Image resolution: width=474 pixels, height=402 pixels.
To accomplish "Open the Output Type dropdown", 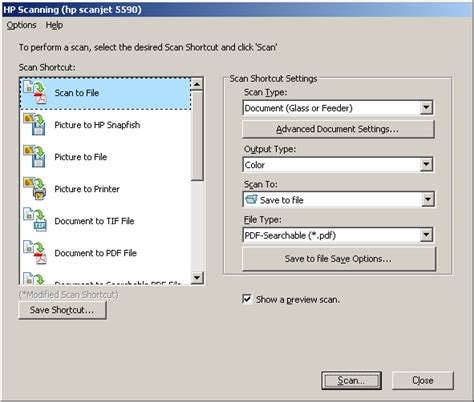I will pos(426,164).
